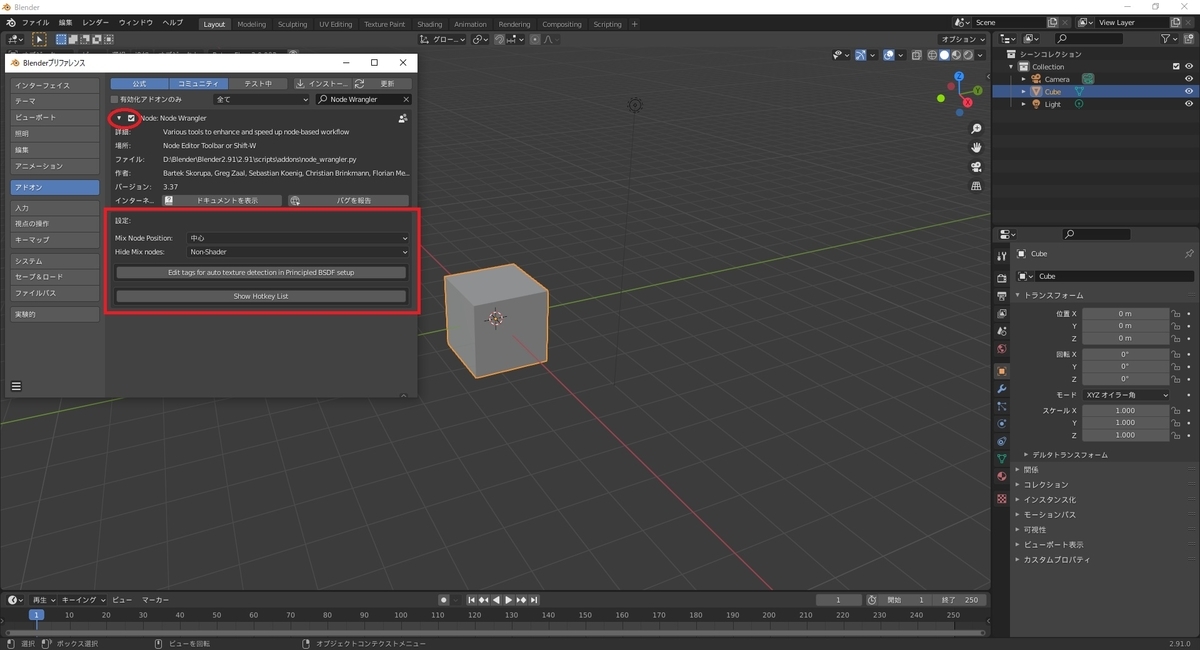The image size is (1200, 650).
Task: Open the World properties tab icon
Action: [x=1001, y=350]
